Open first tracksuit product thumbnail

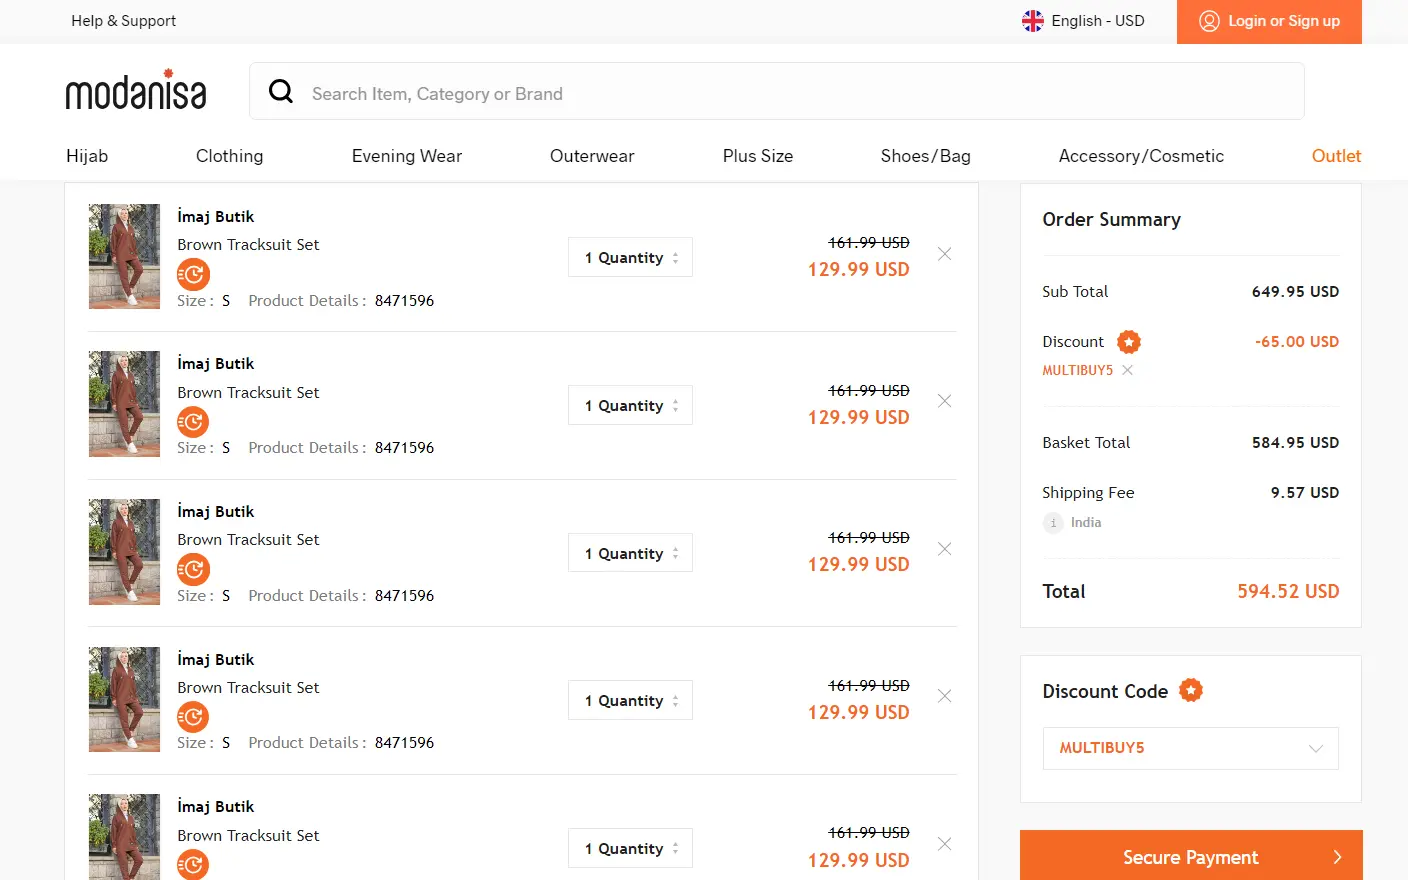click(124, 256)
